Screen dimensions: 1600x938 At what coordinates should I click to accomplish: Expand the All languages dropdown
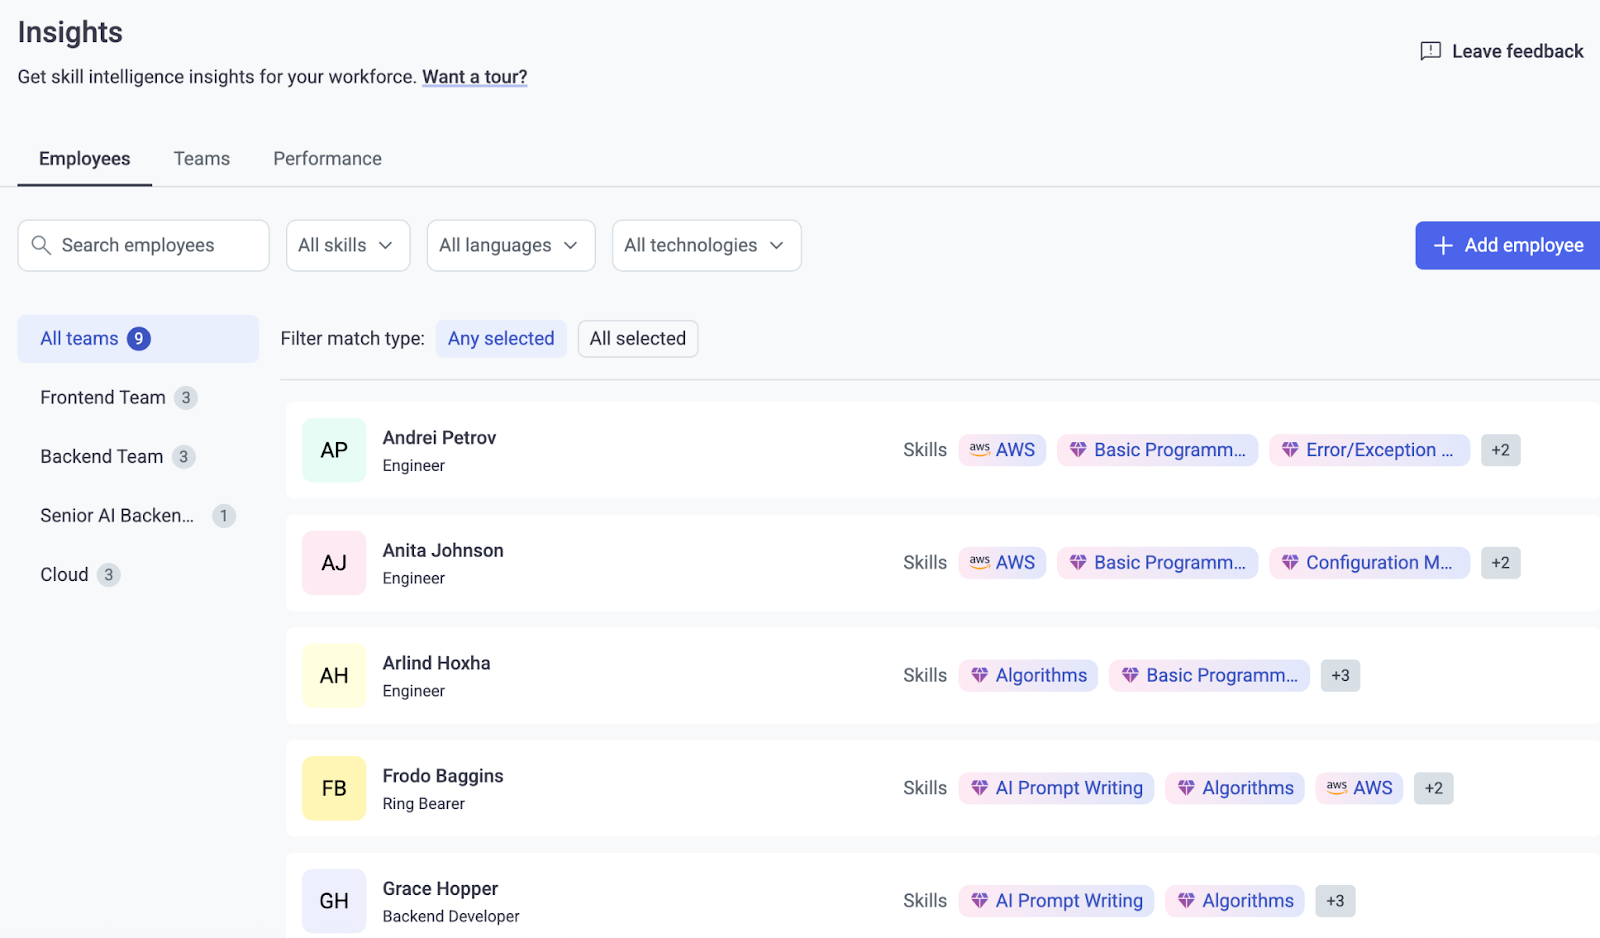[510, 245]
